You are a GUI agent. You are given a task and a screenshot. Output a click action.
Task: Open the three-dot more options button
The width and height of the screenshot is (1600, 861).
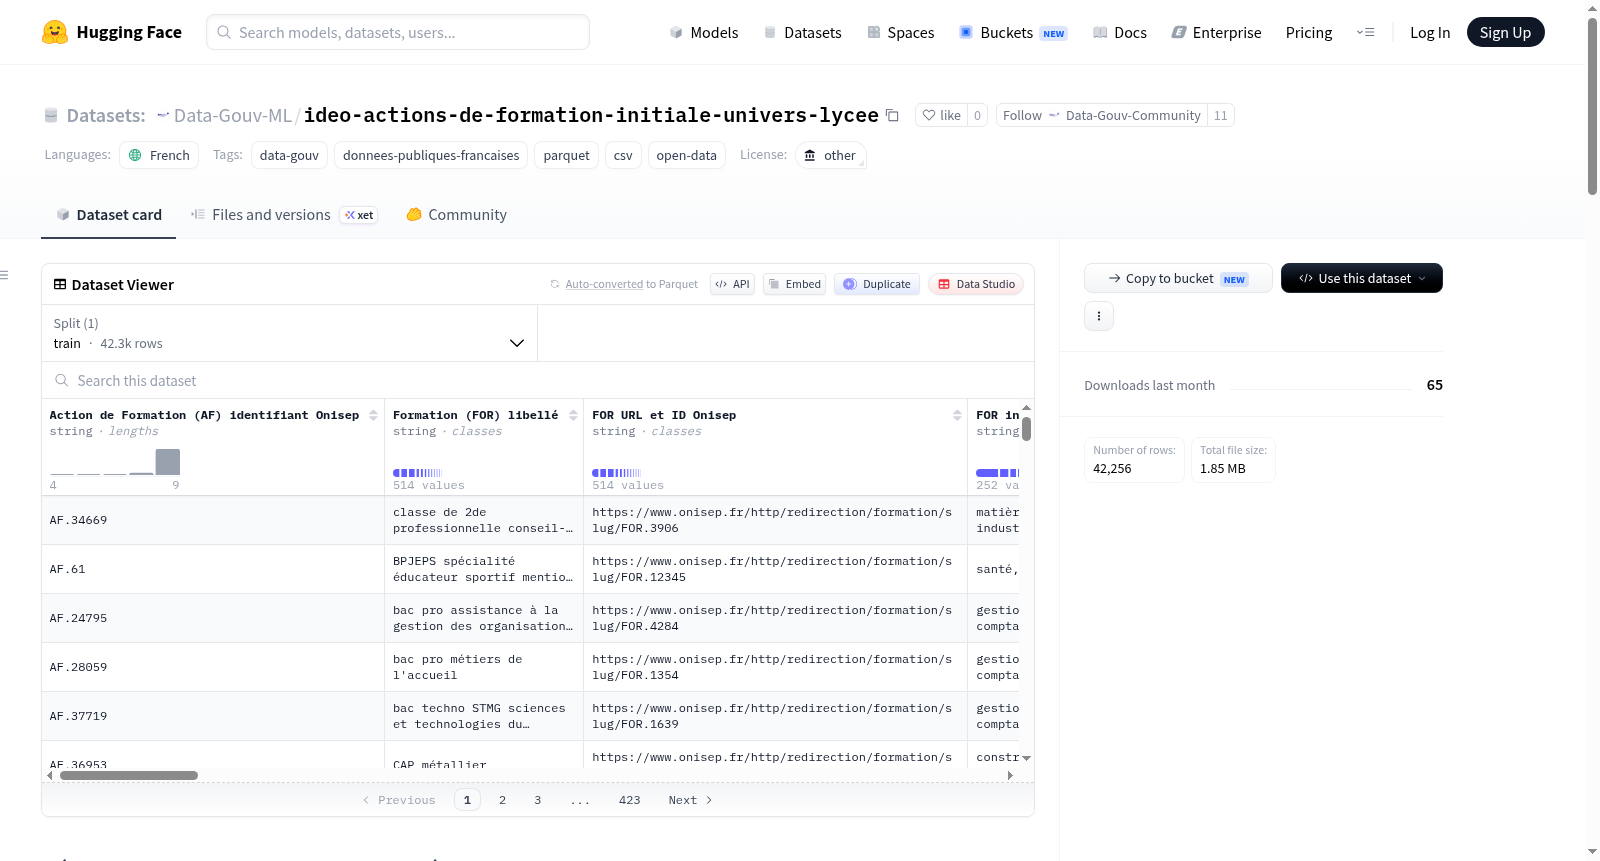coord(1099,316)
